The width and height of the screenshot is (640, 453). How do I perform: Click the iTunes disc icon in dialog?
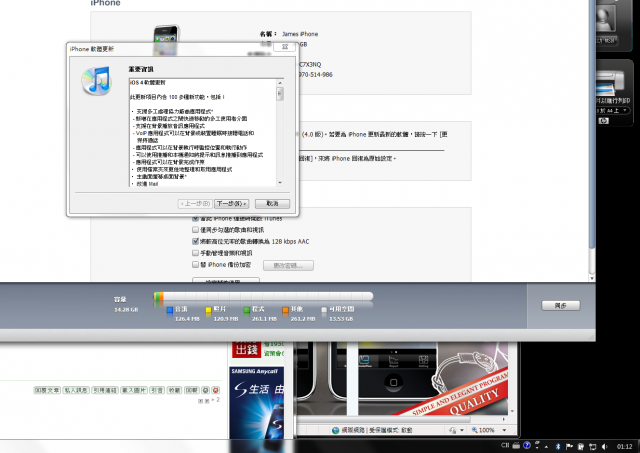(97, 81)
